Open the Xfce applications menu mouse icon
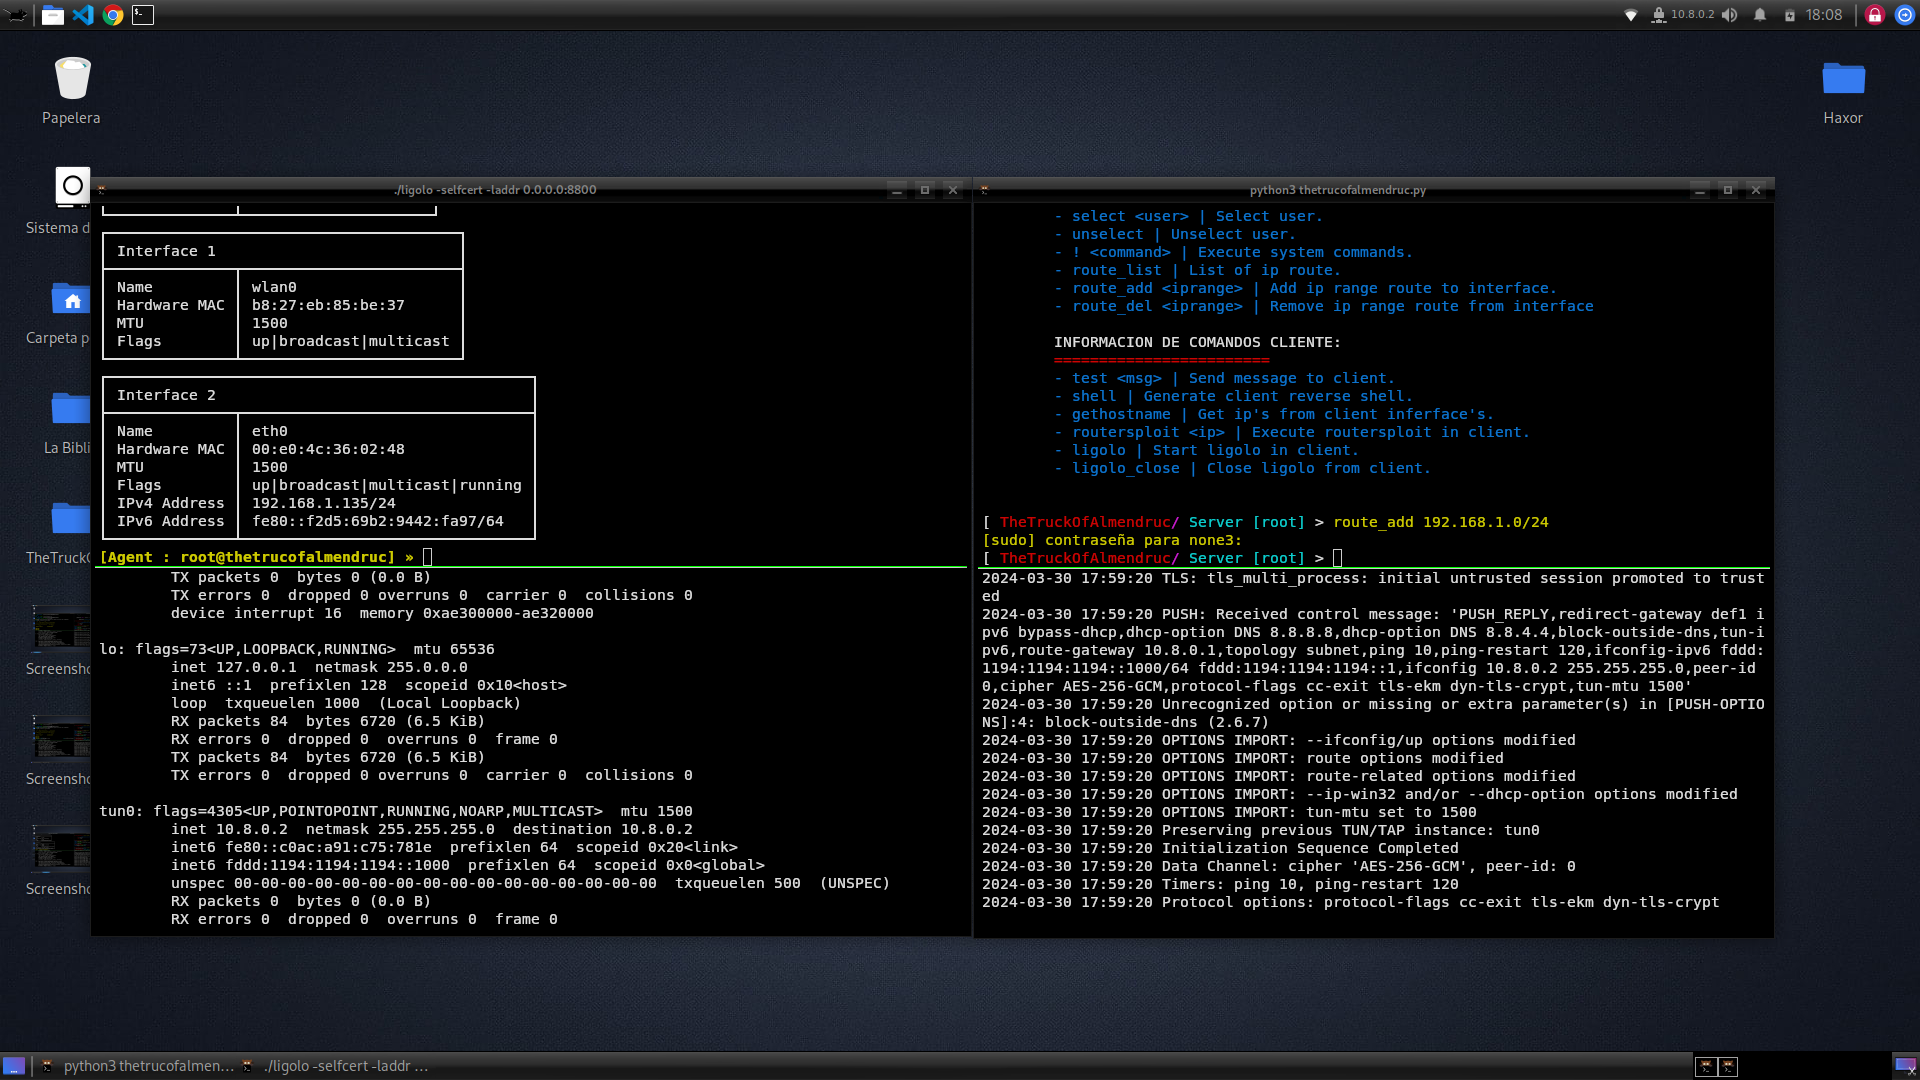 coord(17,15)
